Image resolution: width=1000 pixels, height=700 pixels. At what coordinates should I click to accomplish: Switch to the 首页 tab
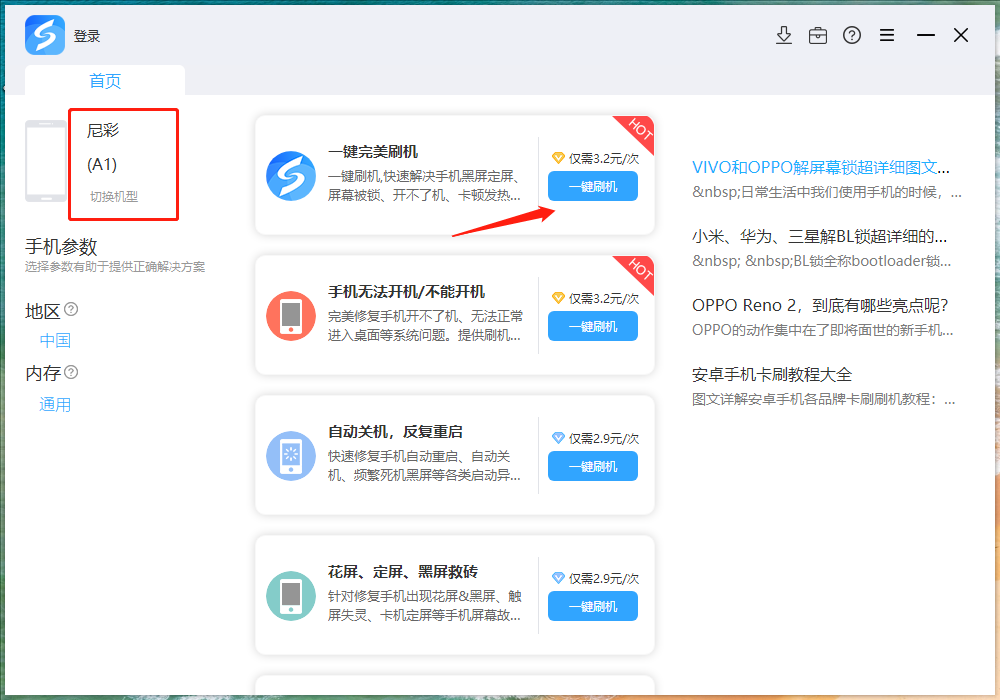click(x=105, y=81)
